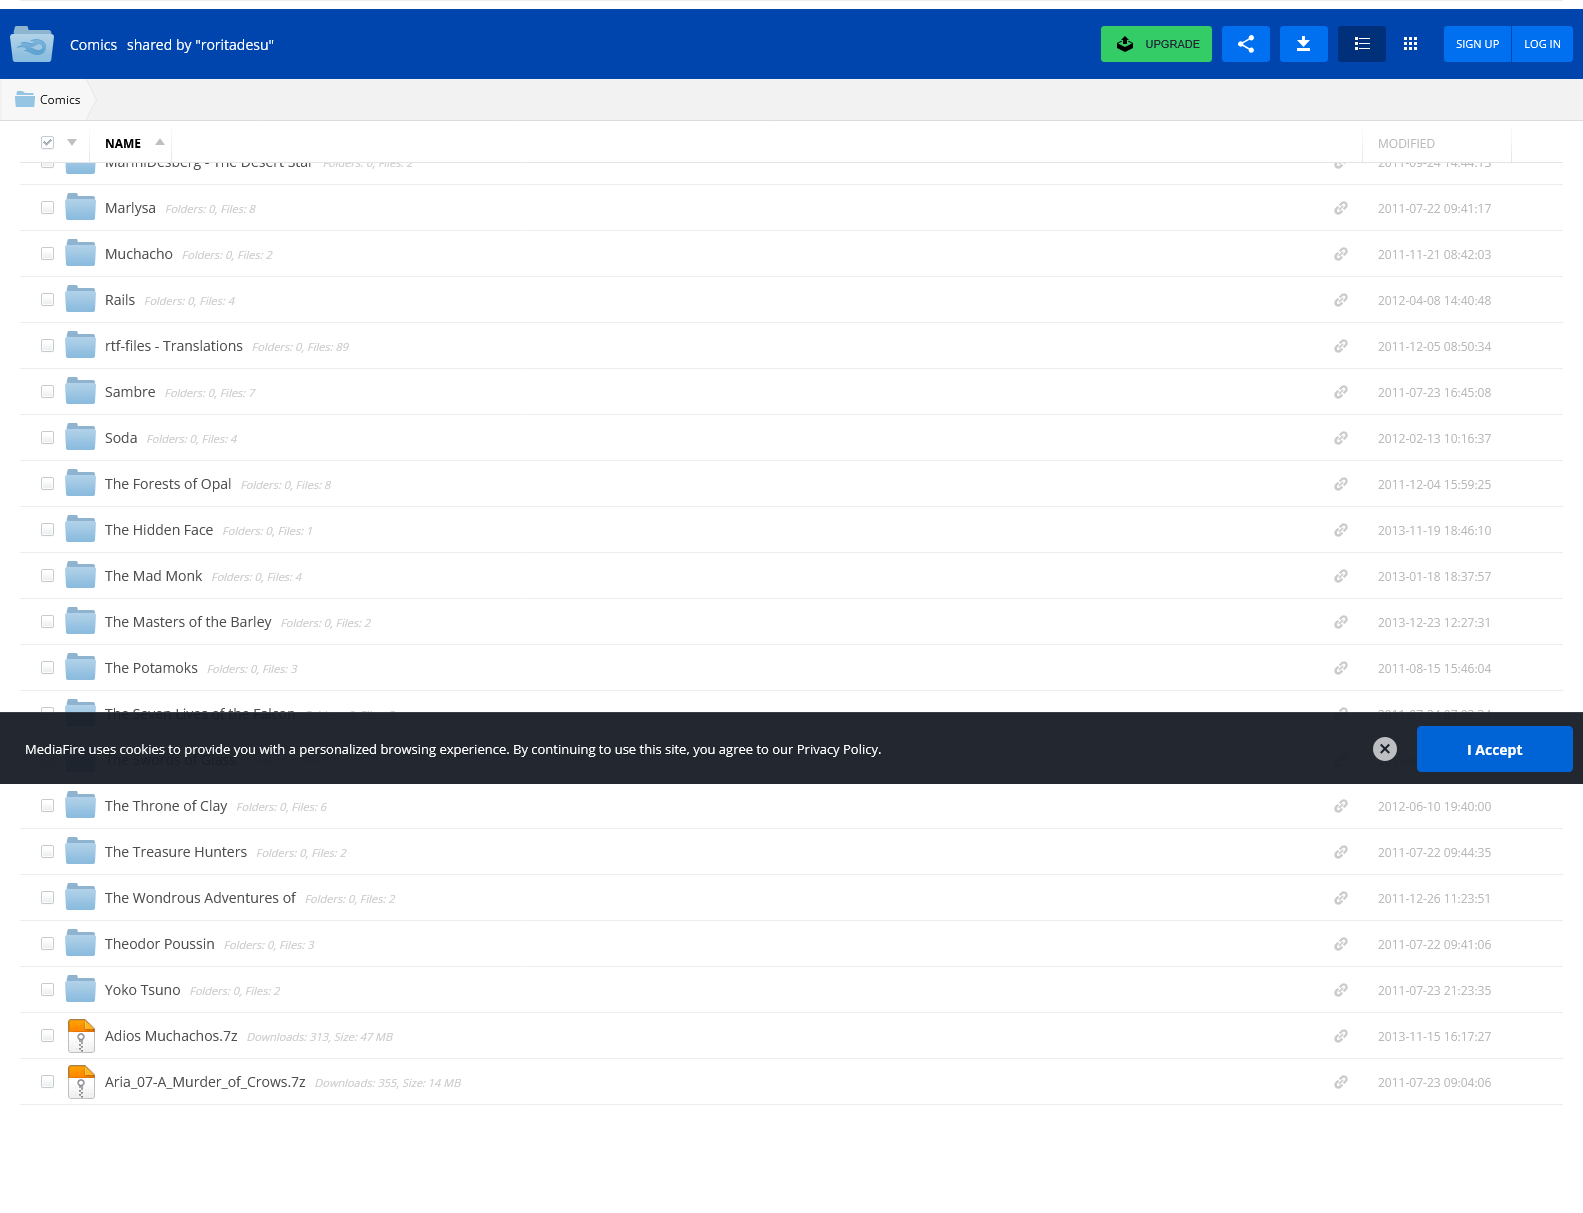
Task: Sort by the MODIFIED column header
Action: (1406, 144)
